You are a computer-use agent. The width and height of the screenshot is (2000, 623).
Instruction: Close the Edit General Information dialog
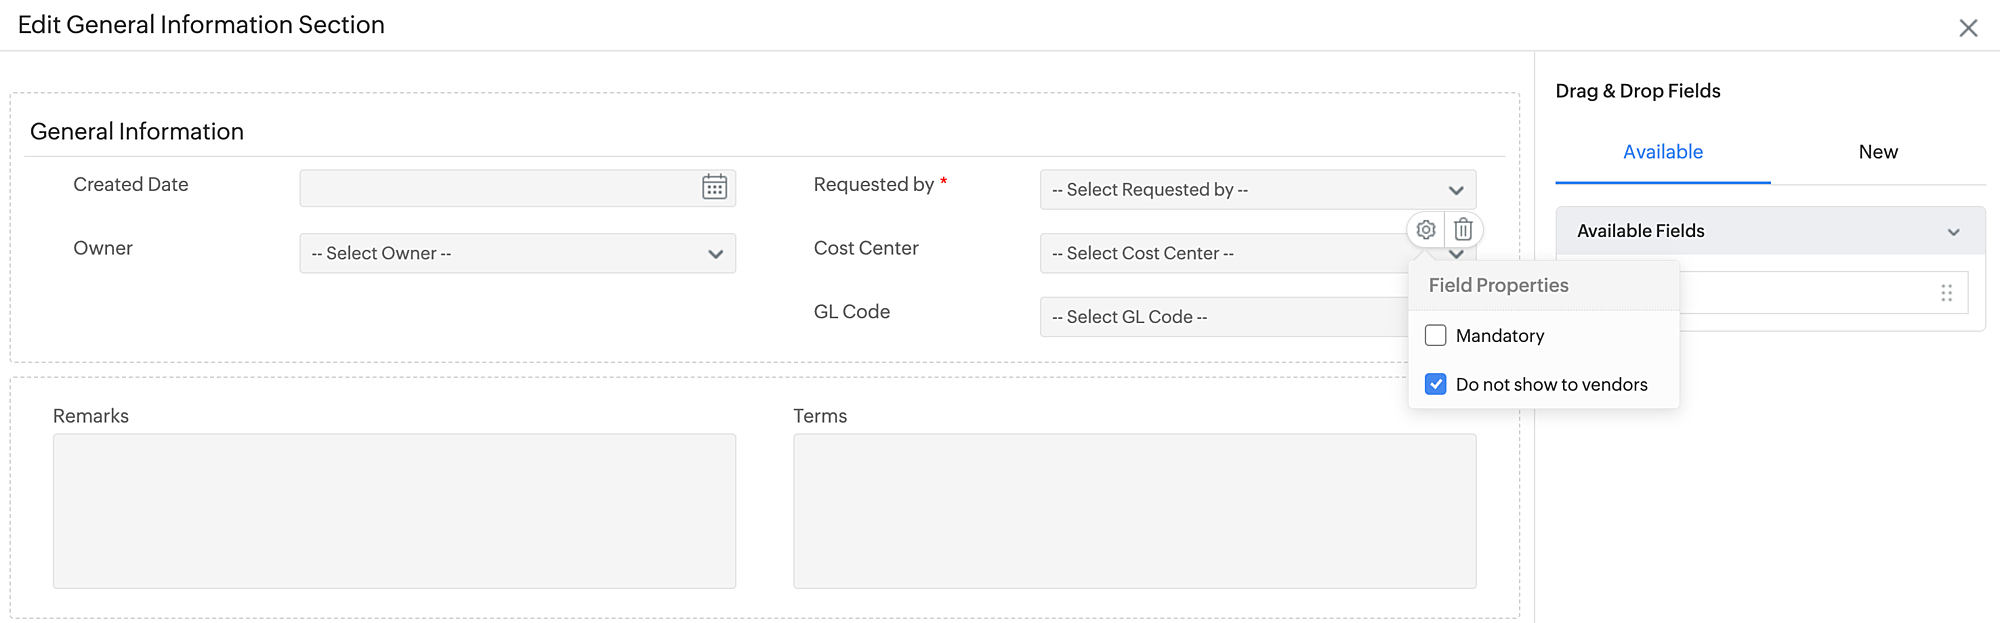[x=1968, y=28]
